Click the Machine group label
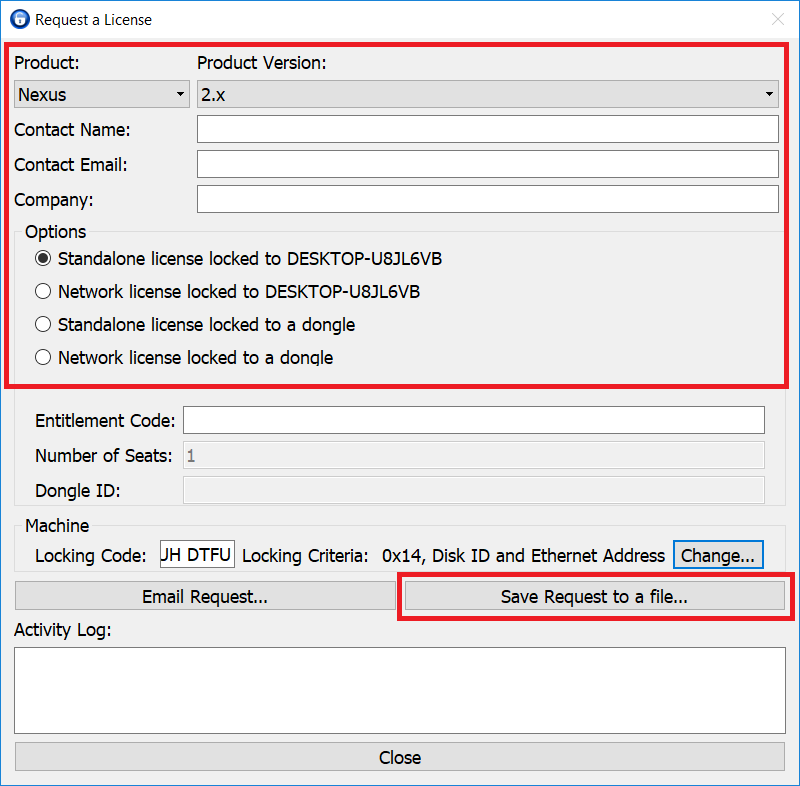Image resolution: width=800 pixels, height=786 pixels. pyautogui.click(x=57, y=526)
